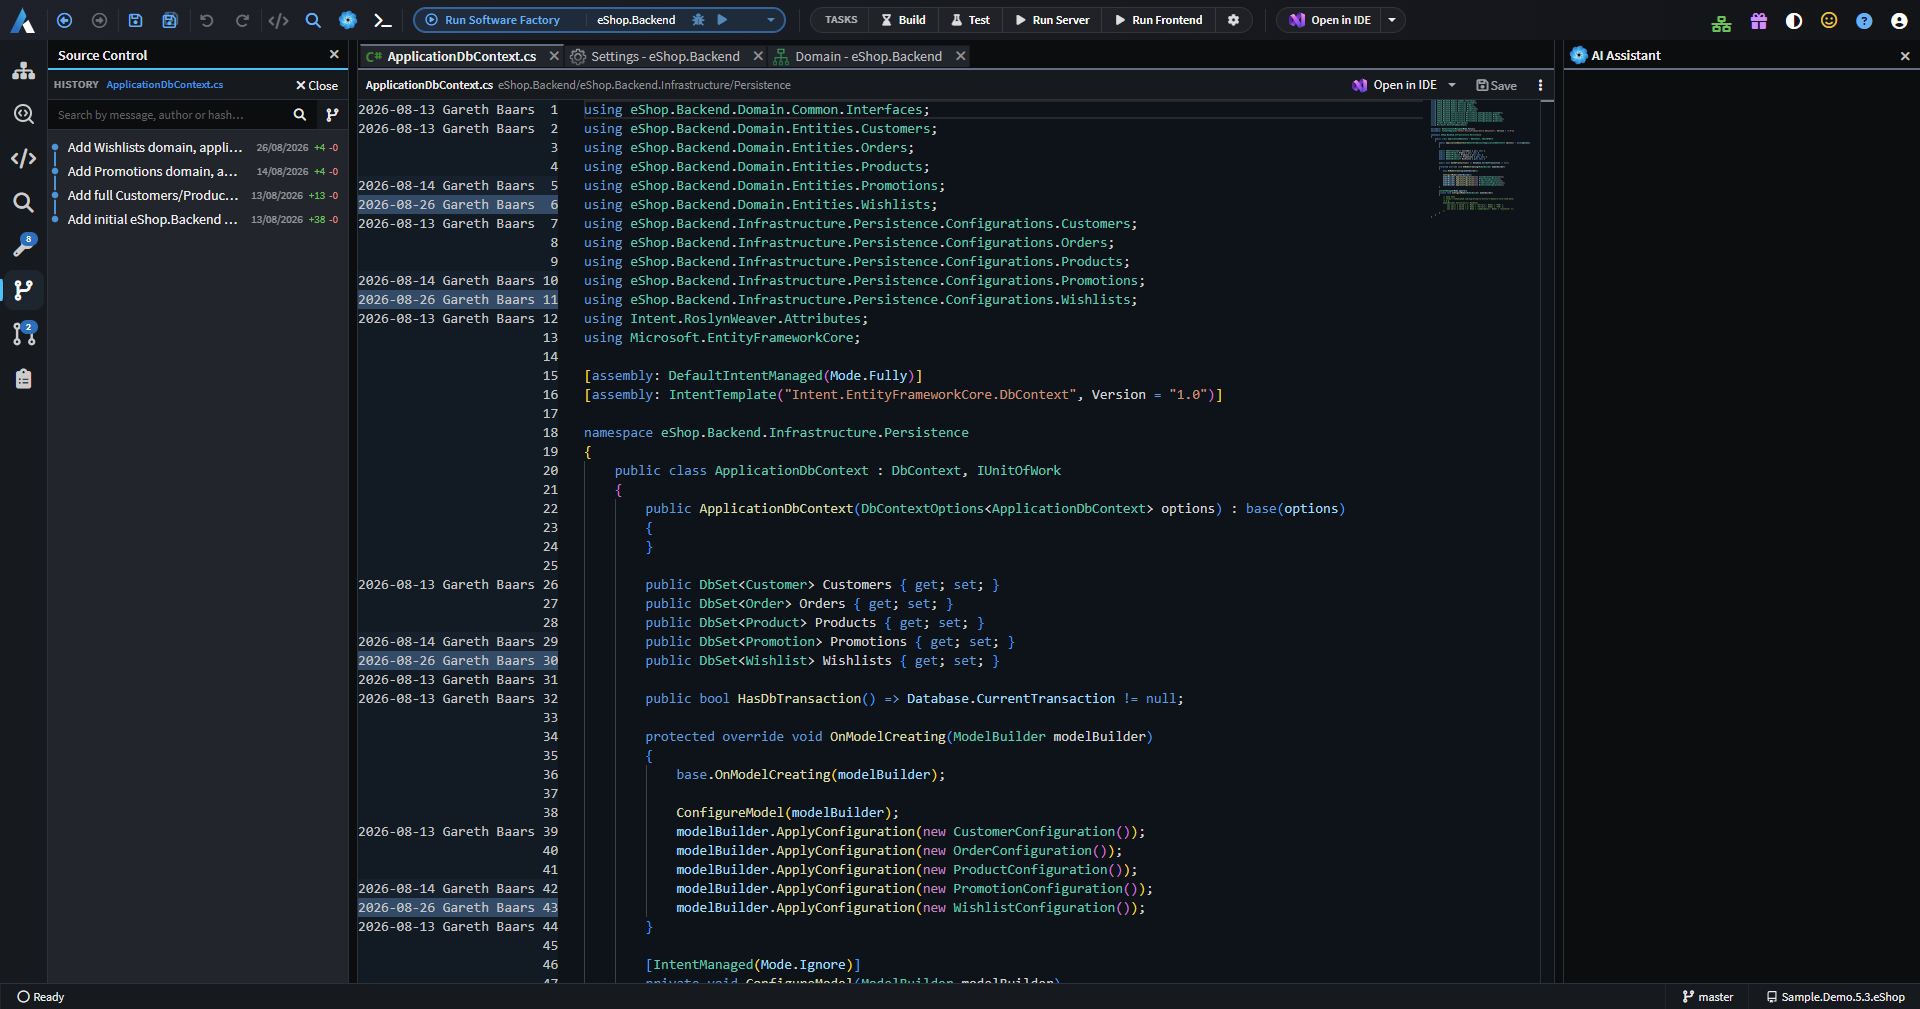Viewport: 1920px width, 1009px height.
Task: Click the Save button in editor header
Action: coord(1497,85)
